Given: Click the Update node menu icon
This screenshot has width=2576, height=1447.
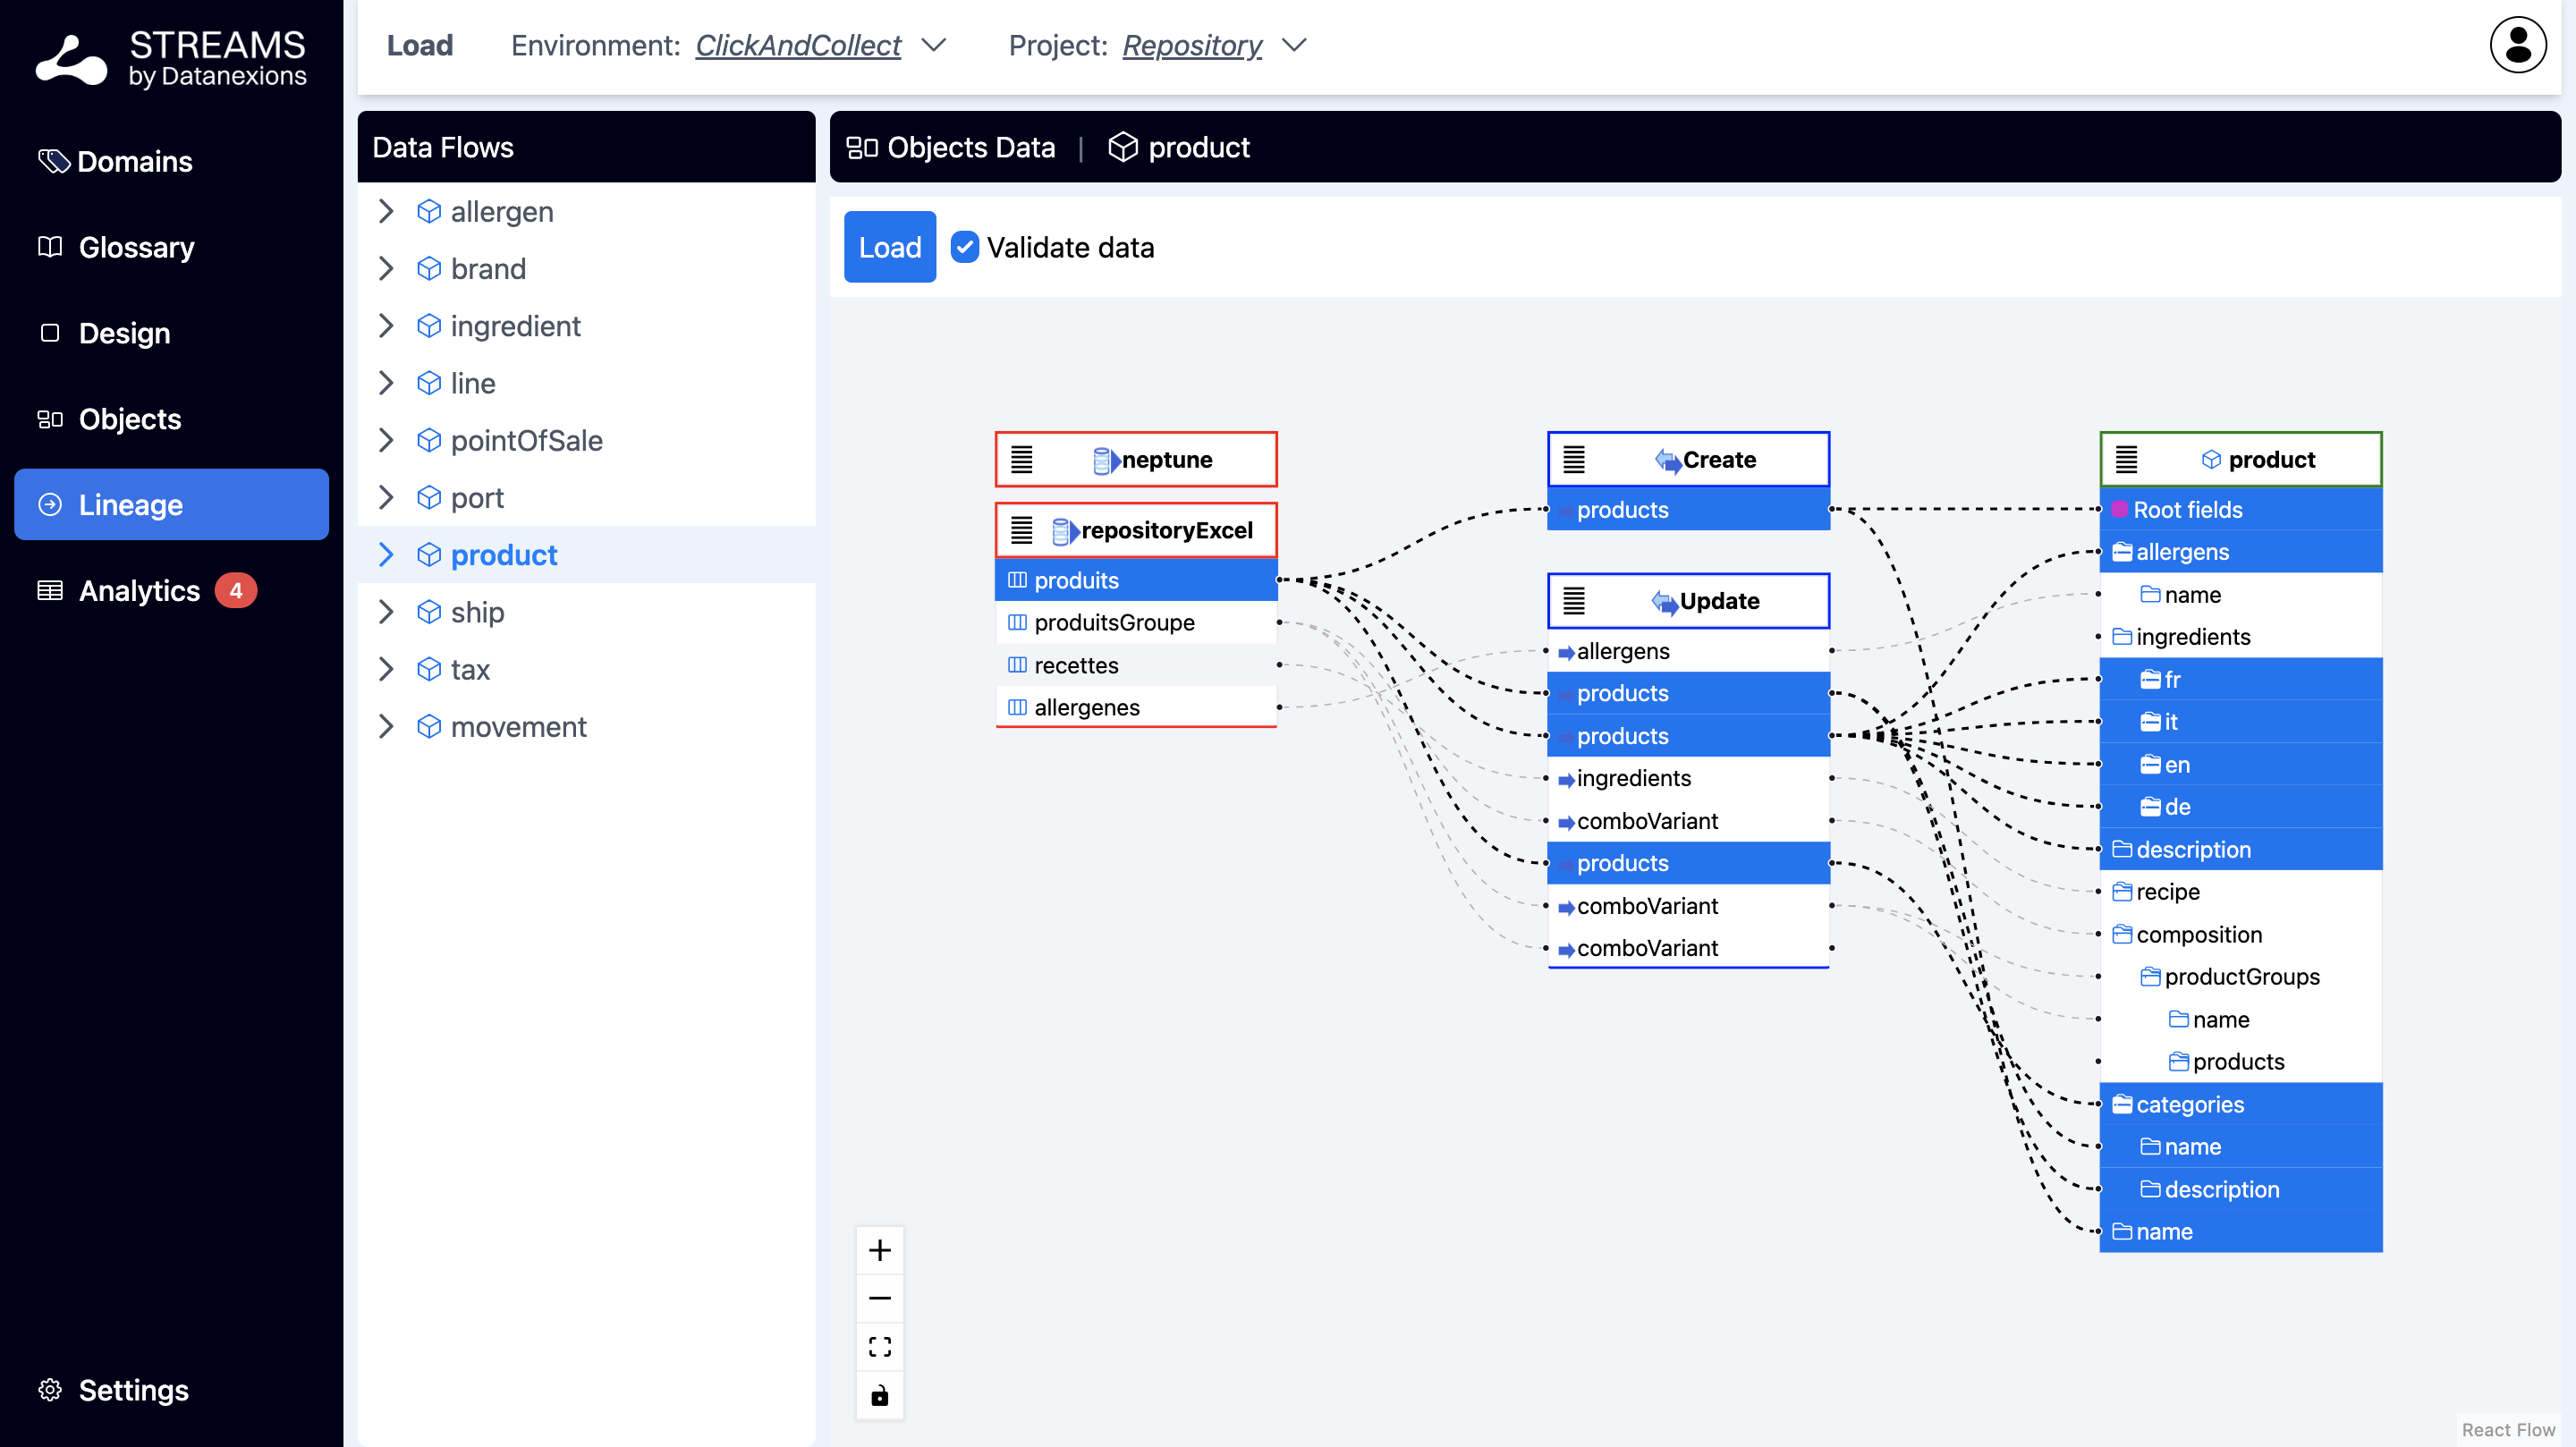Looking at the screenshot, I should 1573,601.
